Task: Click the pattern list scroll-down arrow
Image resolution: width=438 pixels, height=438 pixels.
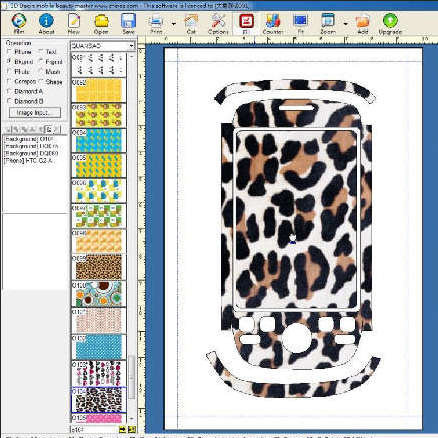Action: click(x=132, y=419)
